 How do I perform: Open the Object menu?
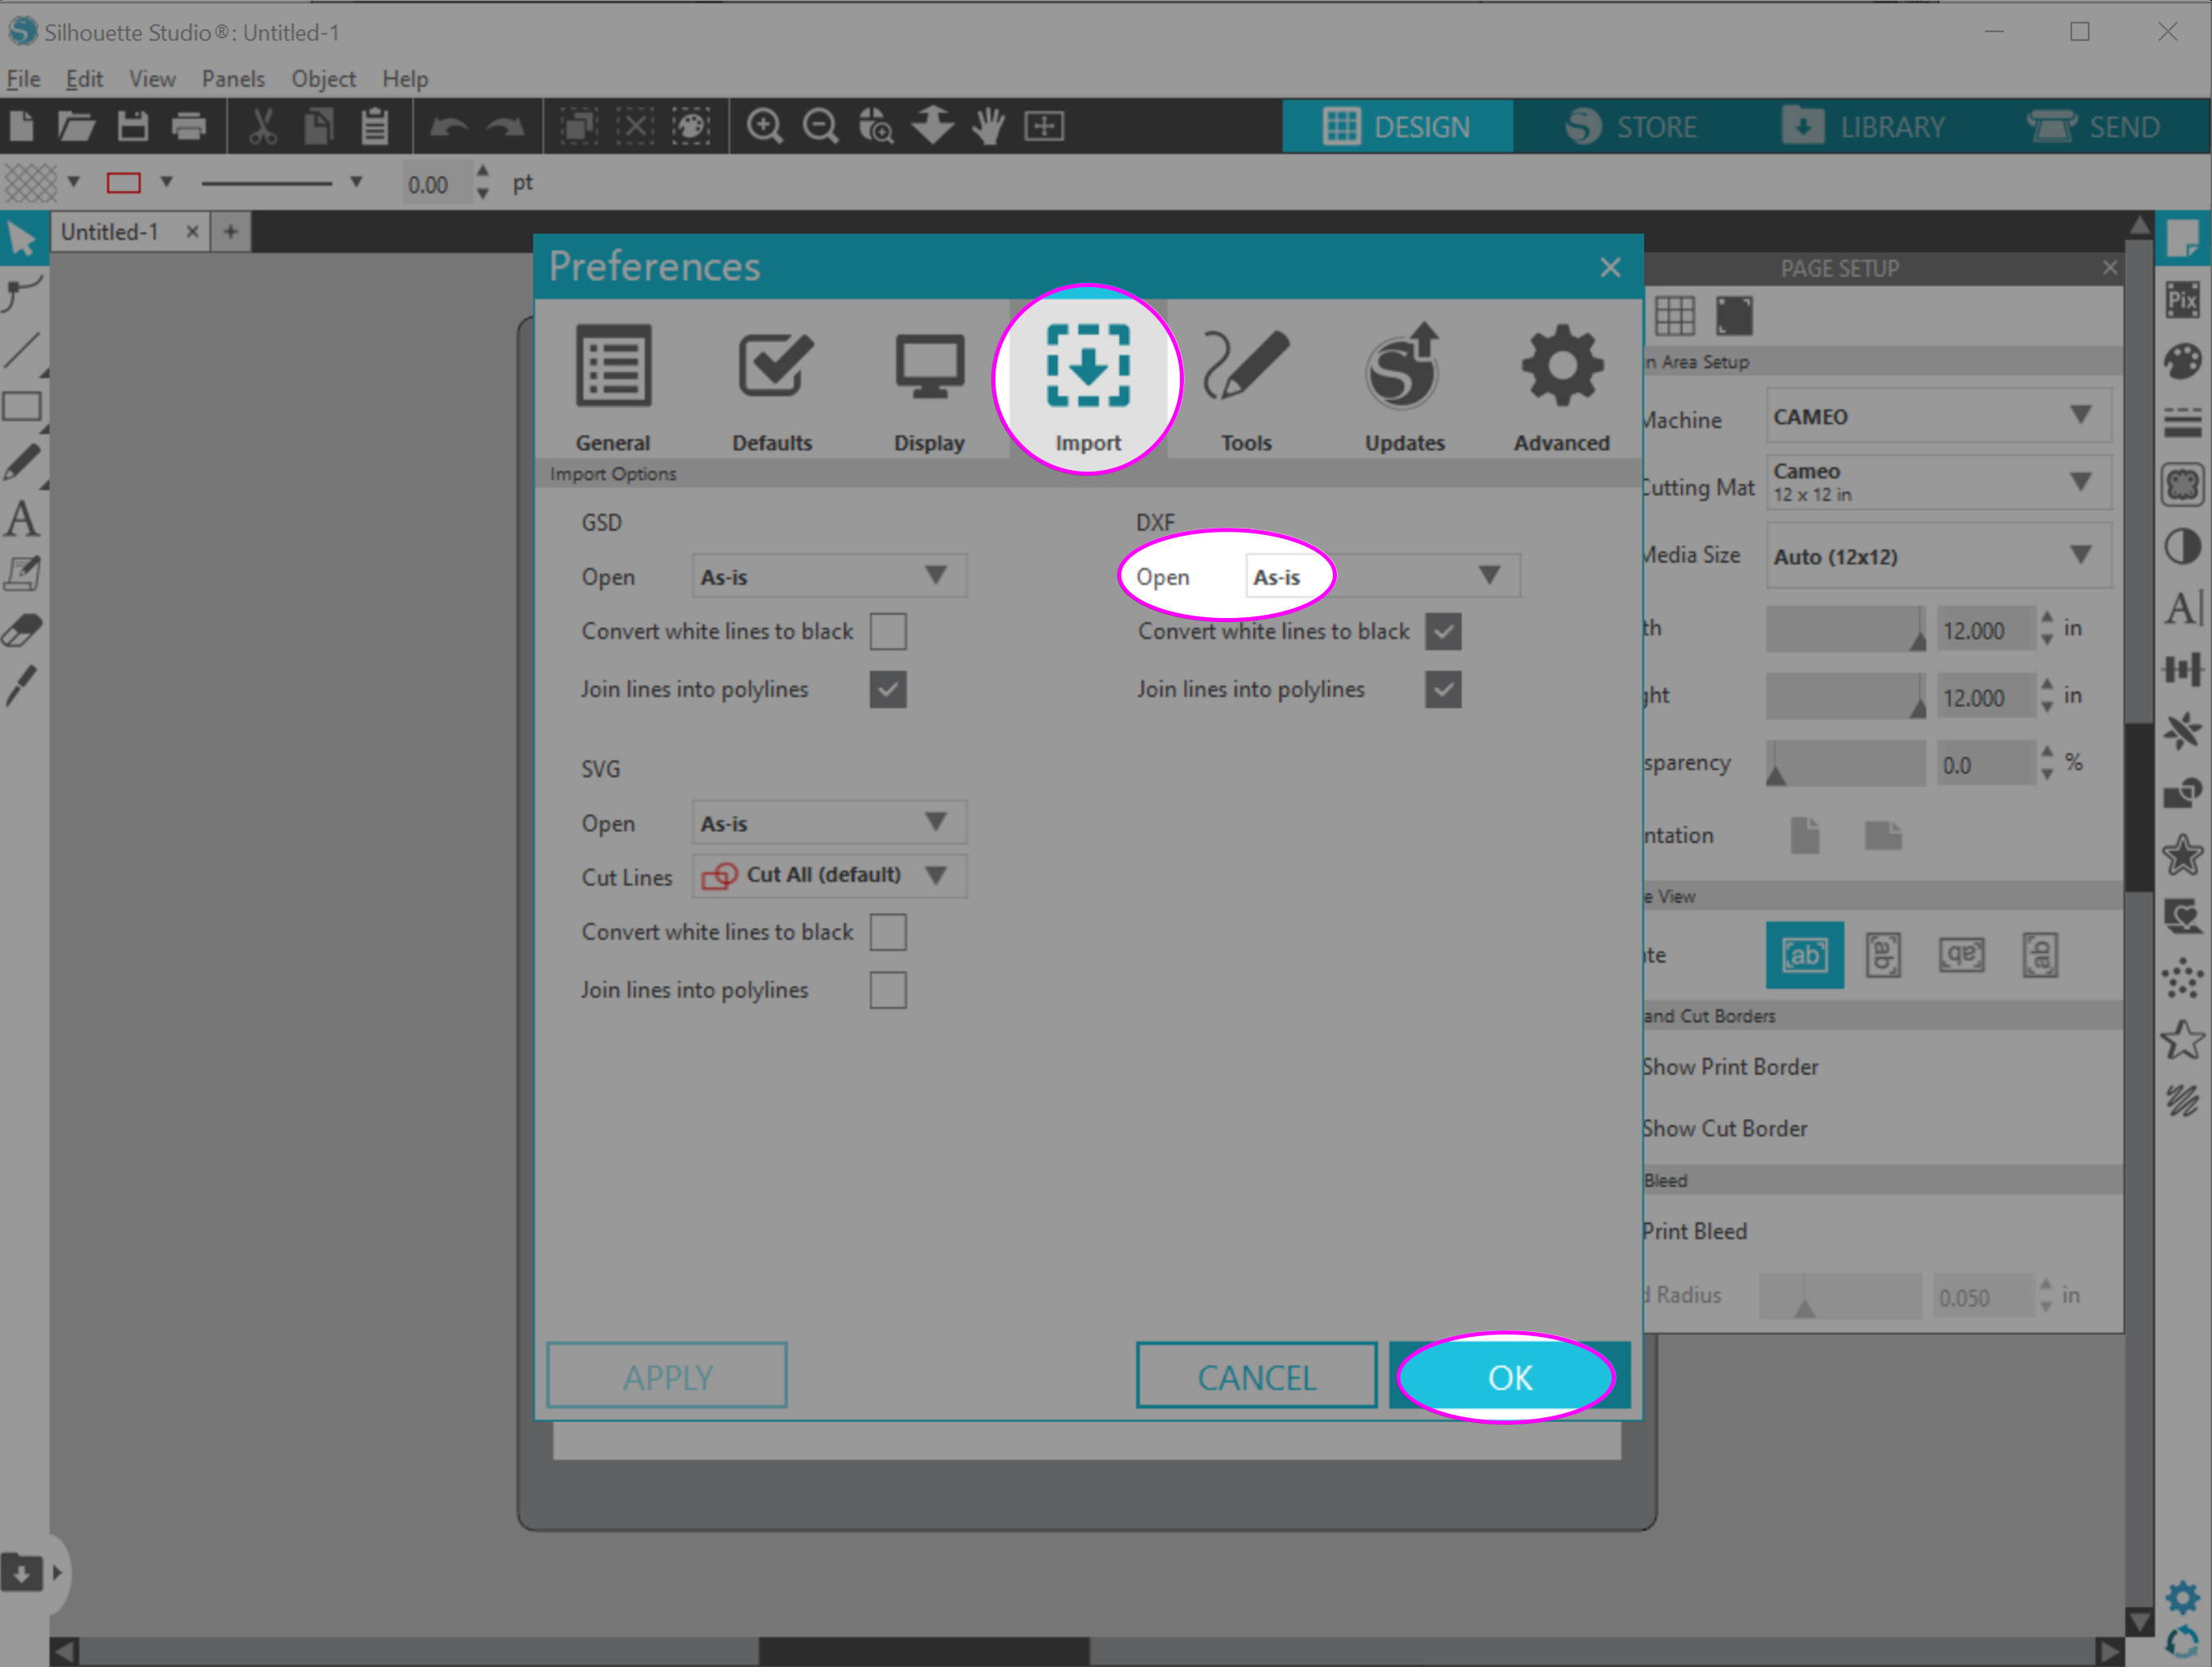tap(323, 79)
